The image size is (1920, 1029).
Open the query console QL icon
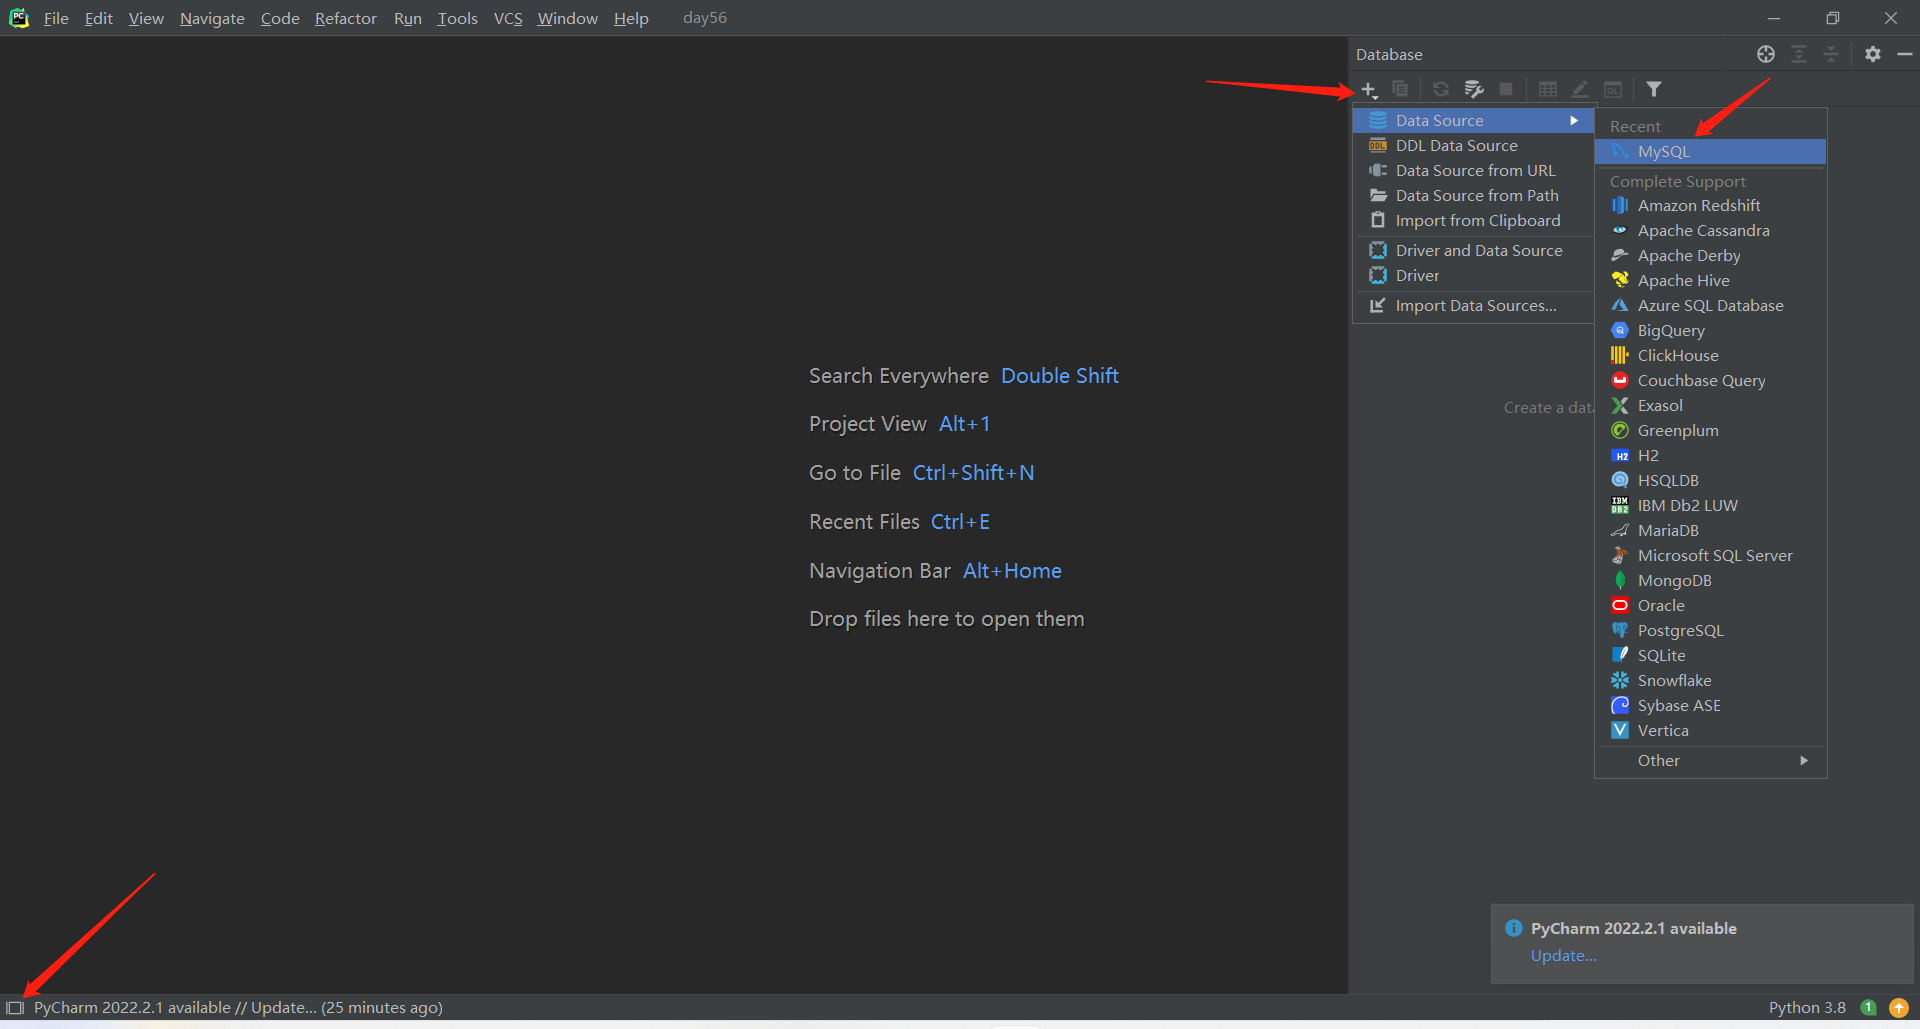tap(1613, 89)
